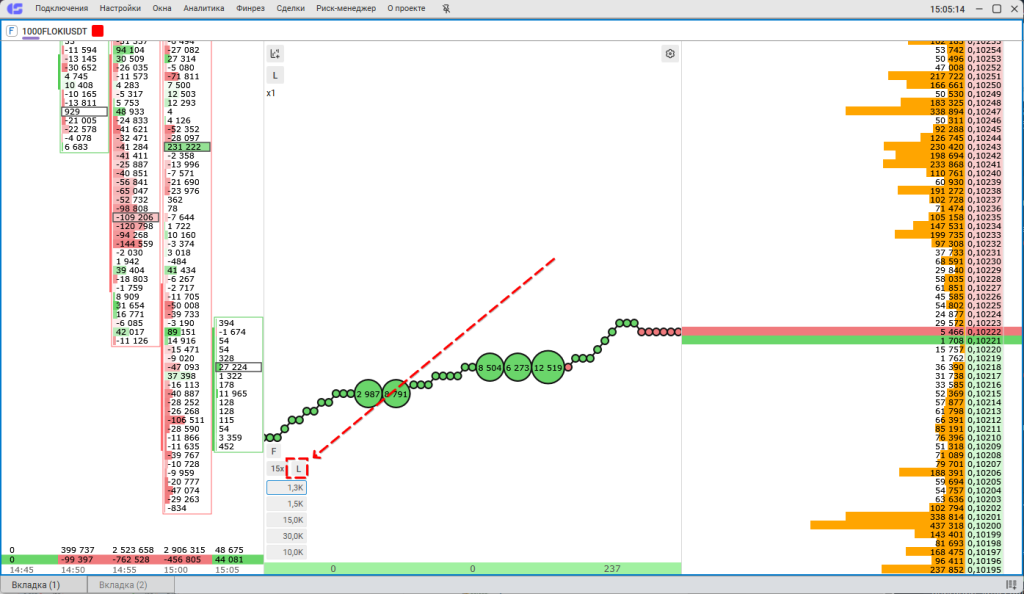1024x594 pixels.
Task: Click the chart indicator icon above the L button
Action: [x=275, y=53]
